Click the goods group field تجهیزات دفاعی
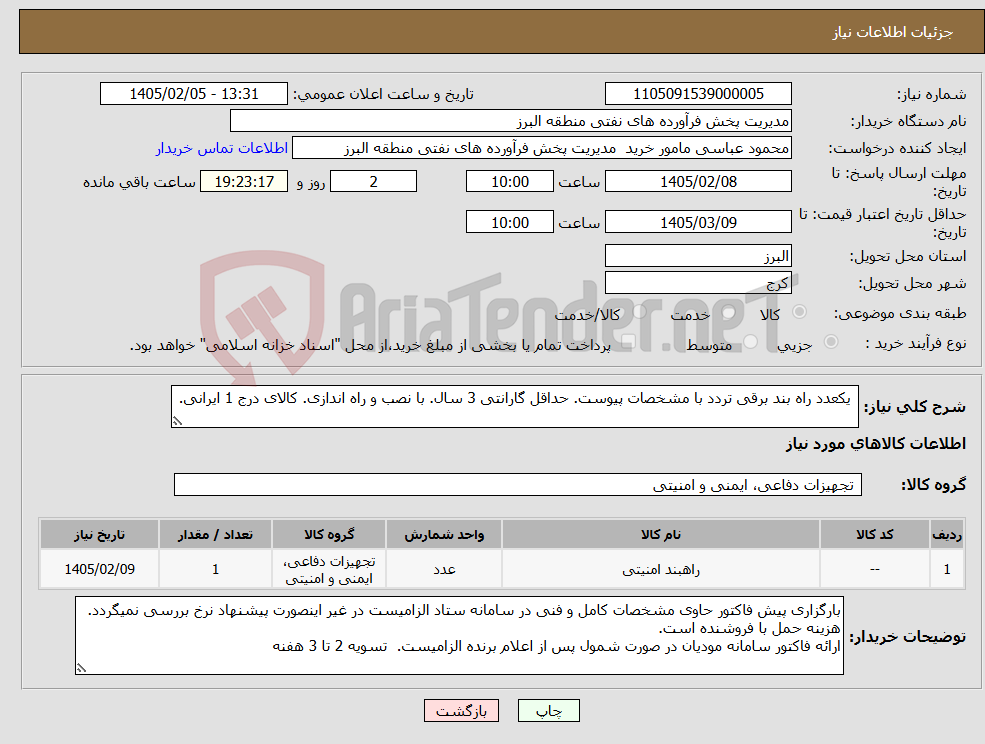 [x=518, y=484]
